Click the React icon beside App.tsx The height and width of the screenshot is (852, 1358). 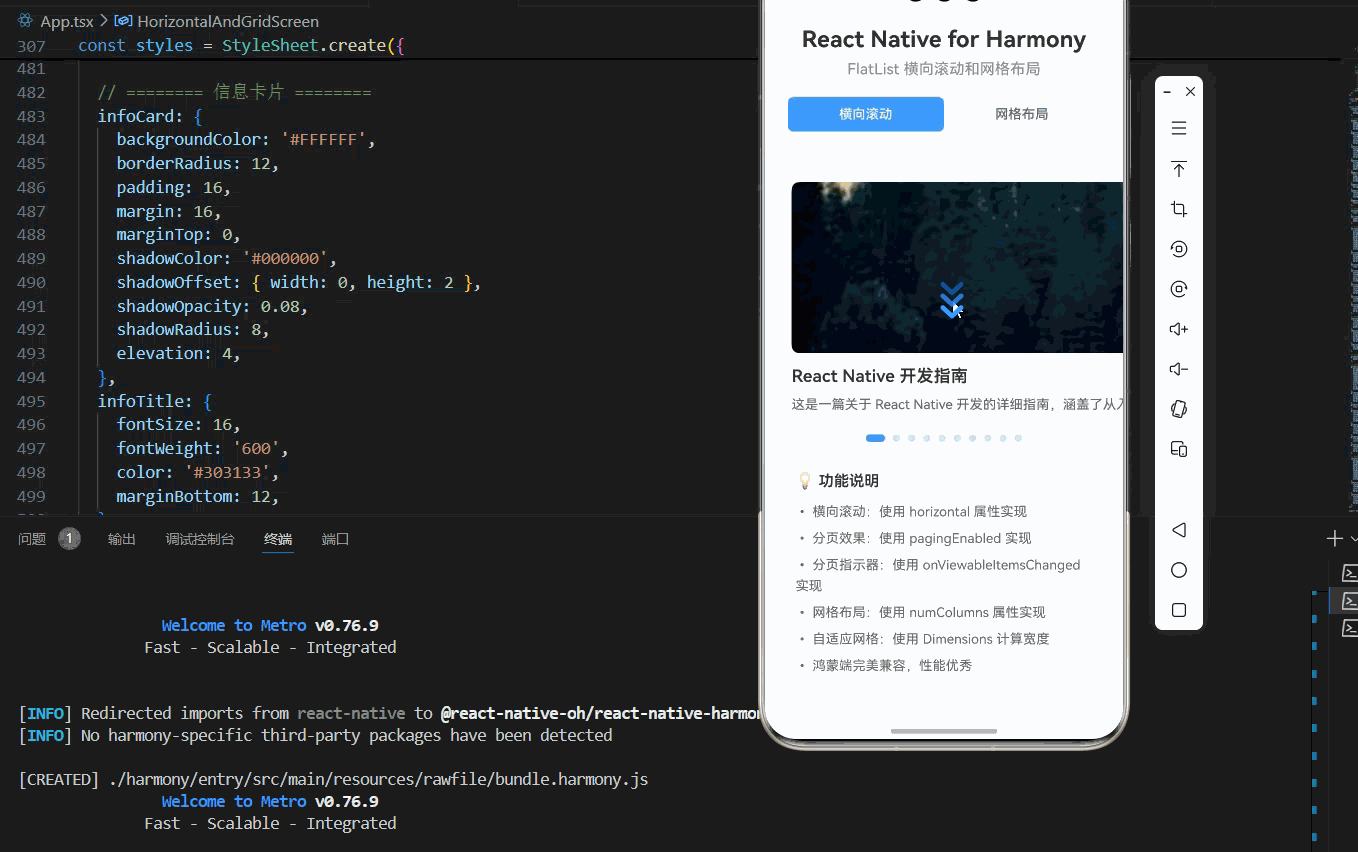coord(26,21)
